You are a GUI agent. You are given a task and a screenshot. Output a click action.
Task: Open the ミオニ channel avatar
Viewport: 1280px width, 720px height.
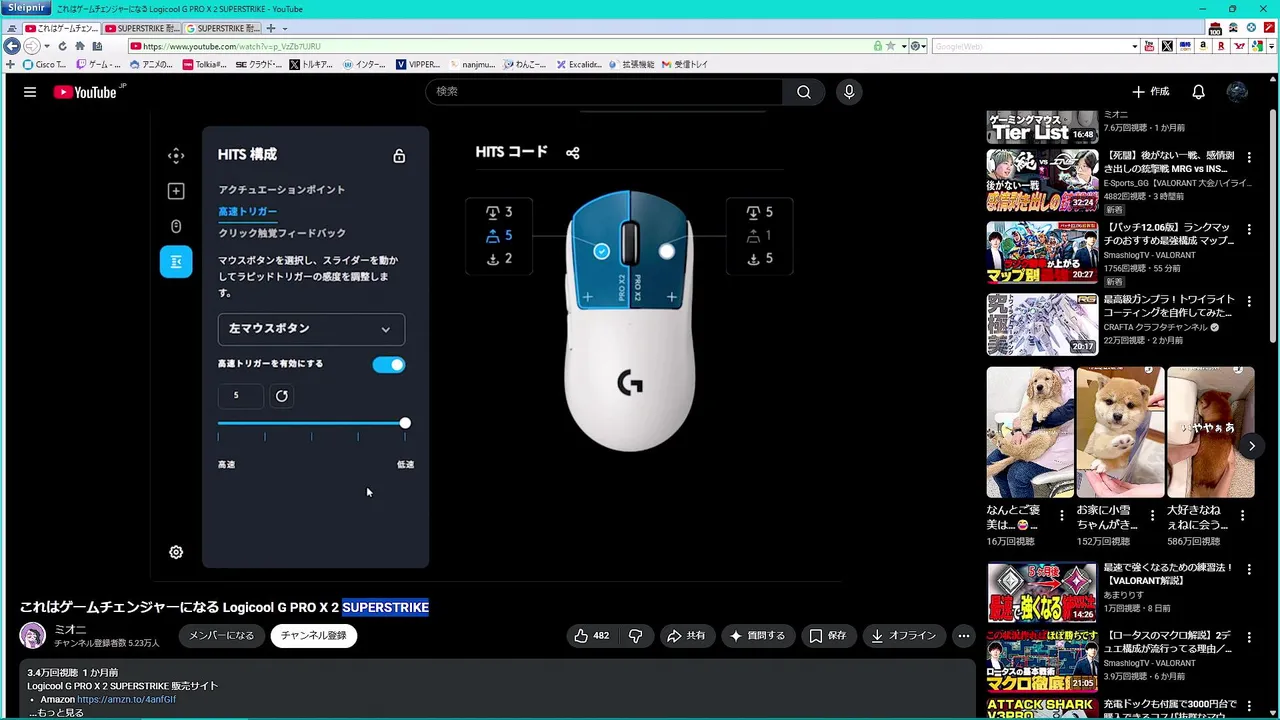[x=33, y=635]
